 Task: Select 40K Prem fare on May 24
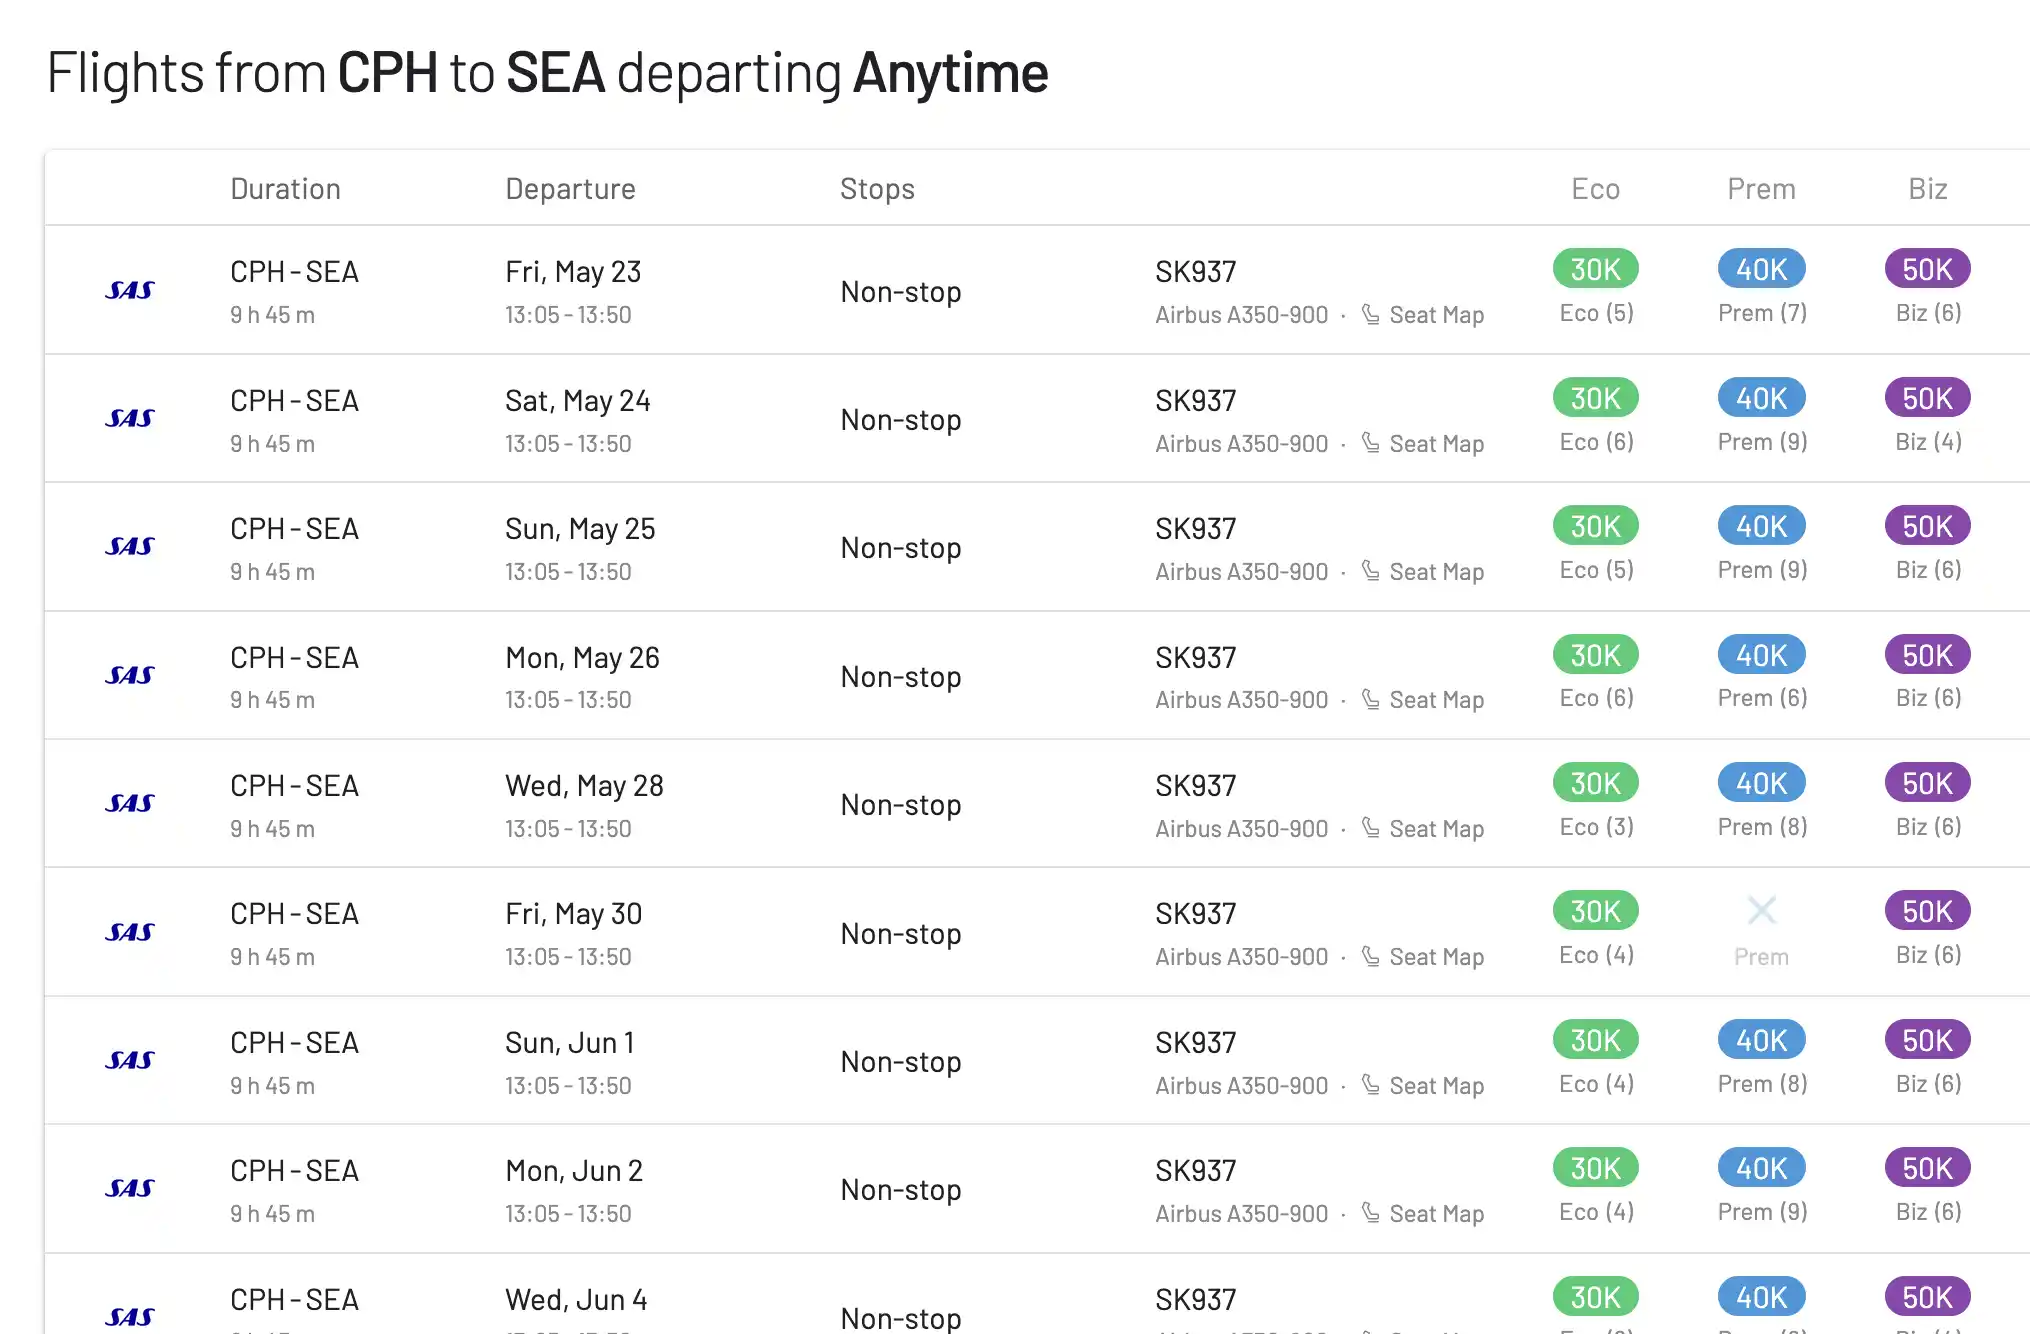pyautogui.click(x=1762, y=398)
